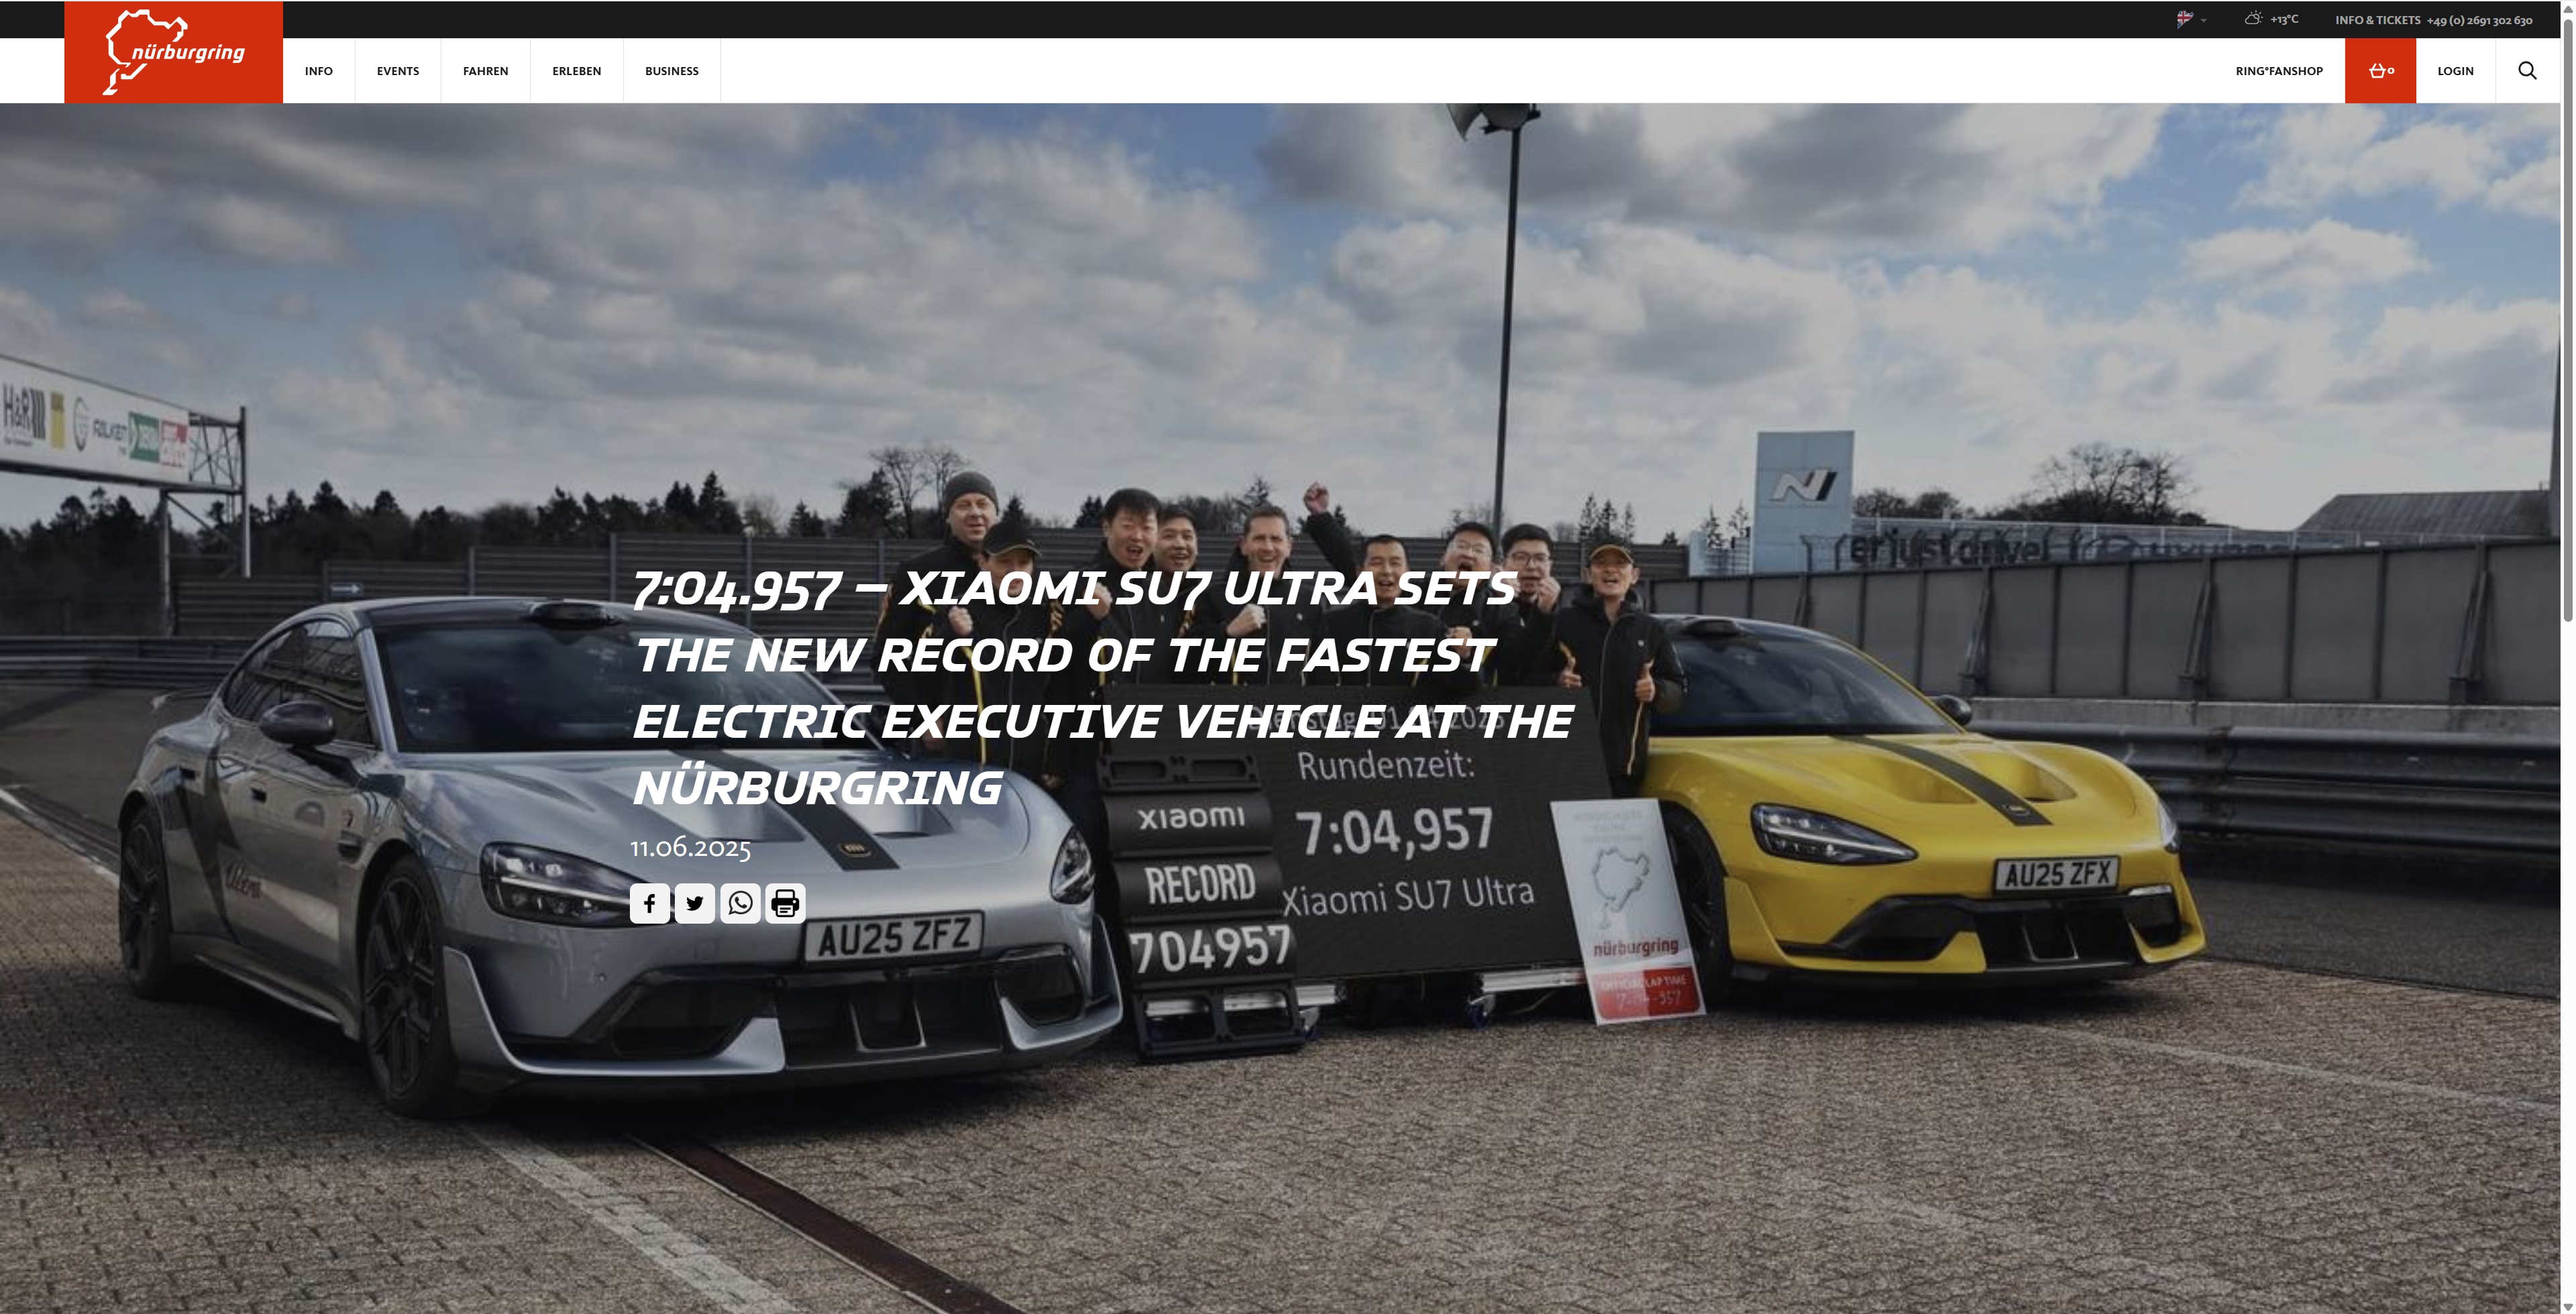Open the INFO menu
The width and height of the screenshot is (2576, 1314).
pyautogui.click(x=319, y=71)
